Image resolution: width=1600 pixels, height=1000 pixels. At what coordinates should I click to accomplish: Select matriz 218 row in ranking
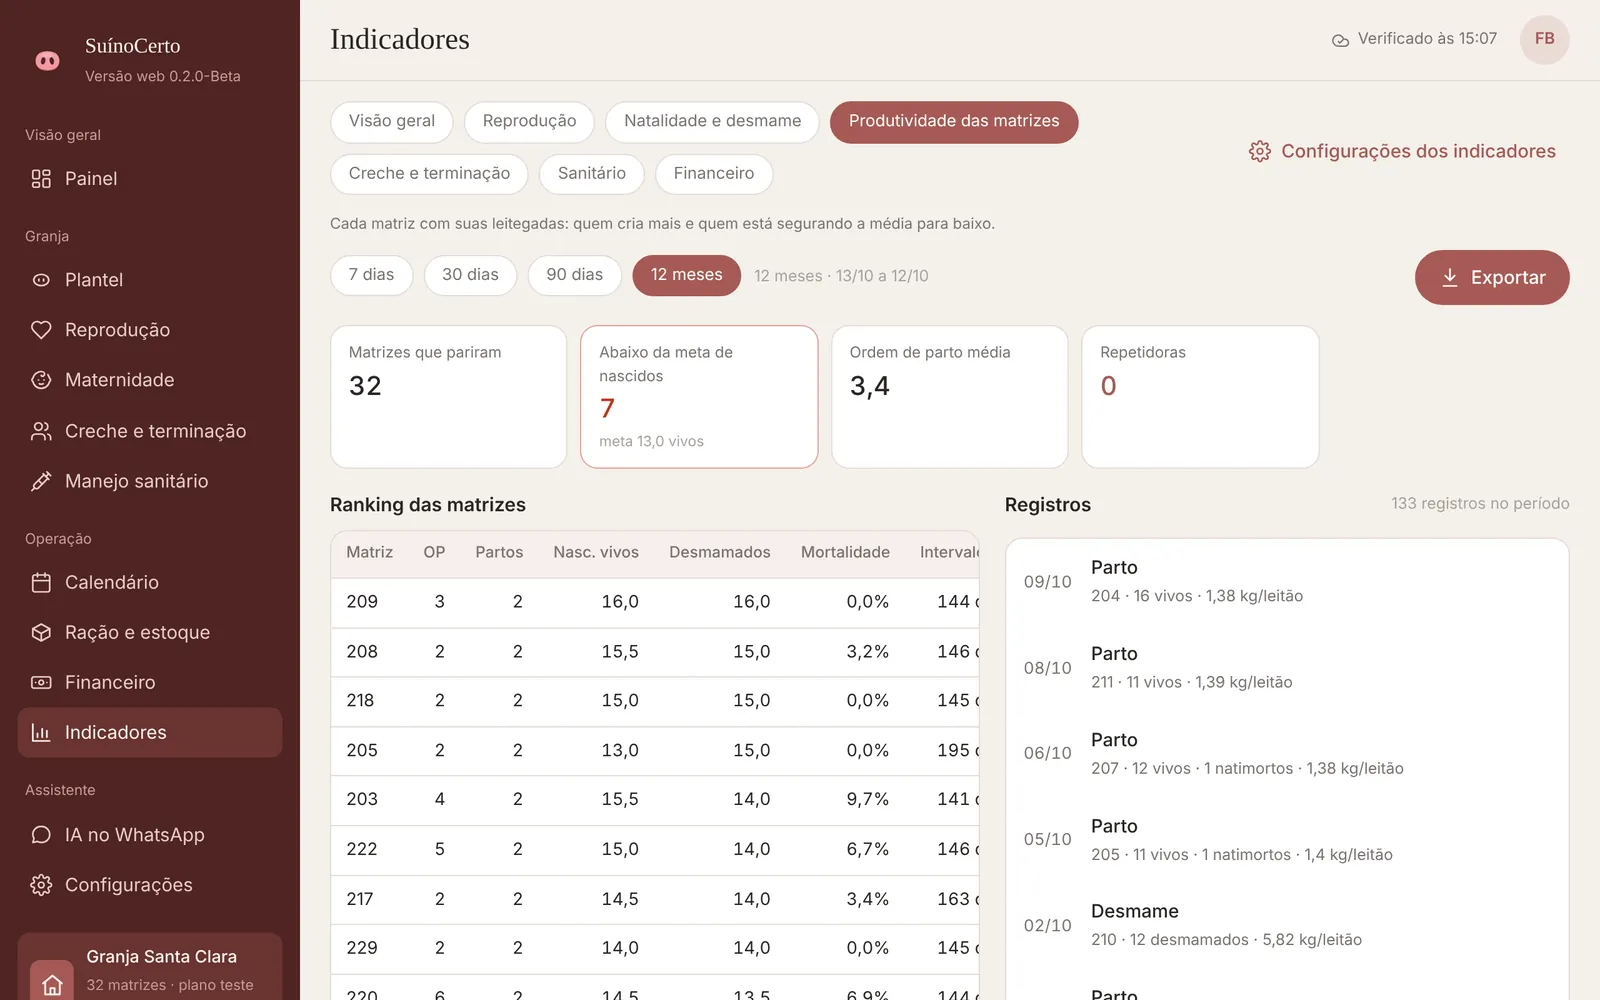click(655, 701)
